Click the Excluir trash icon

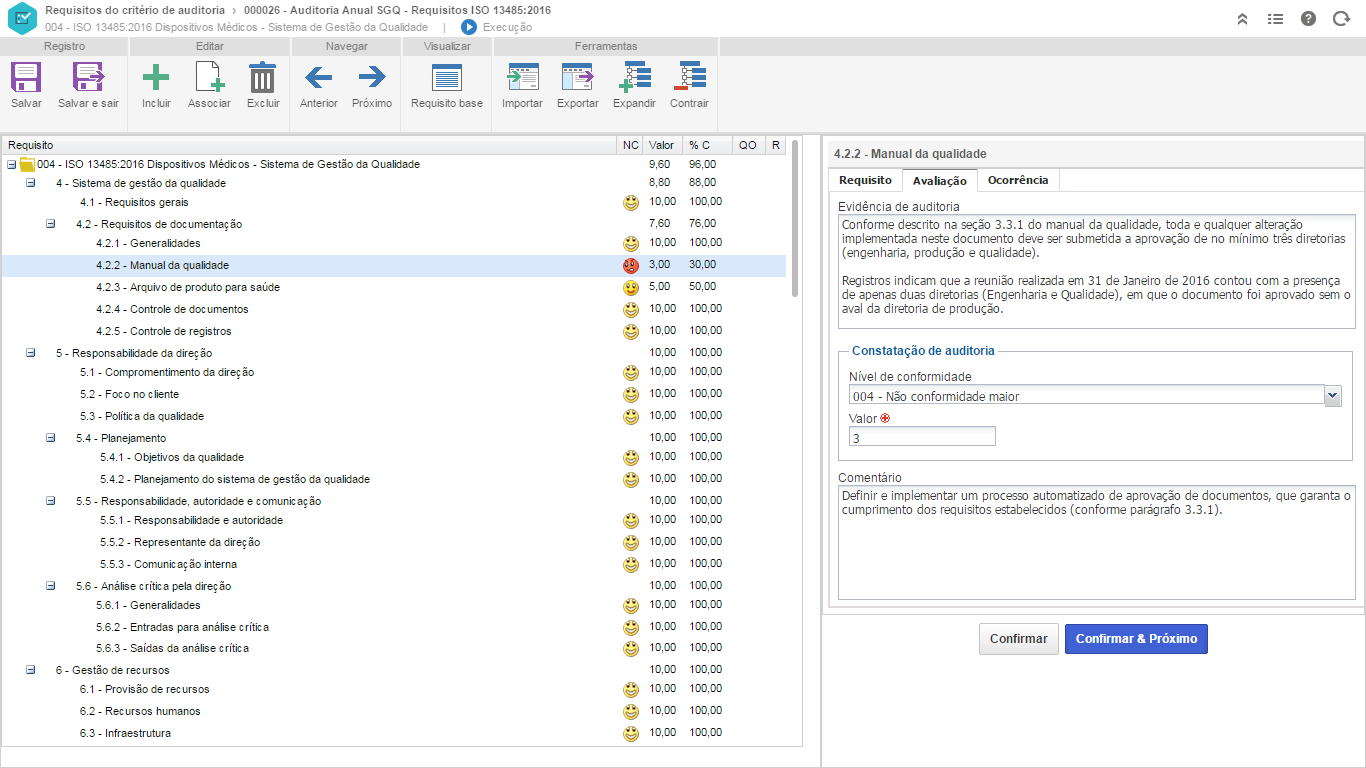263,79
